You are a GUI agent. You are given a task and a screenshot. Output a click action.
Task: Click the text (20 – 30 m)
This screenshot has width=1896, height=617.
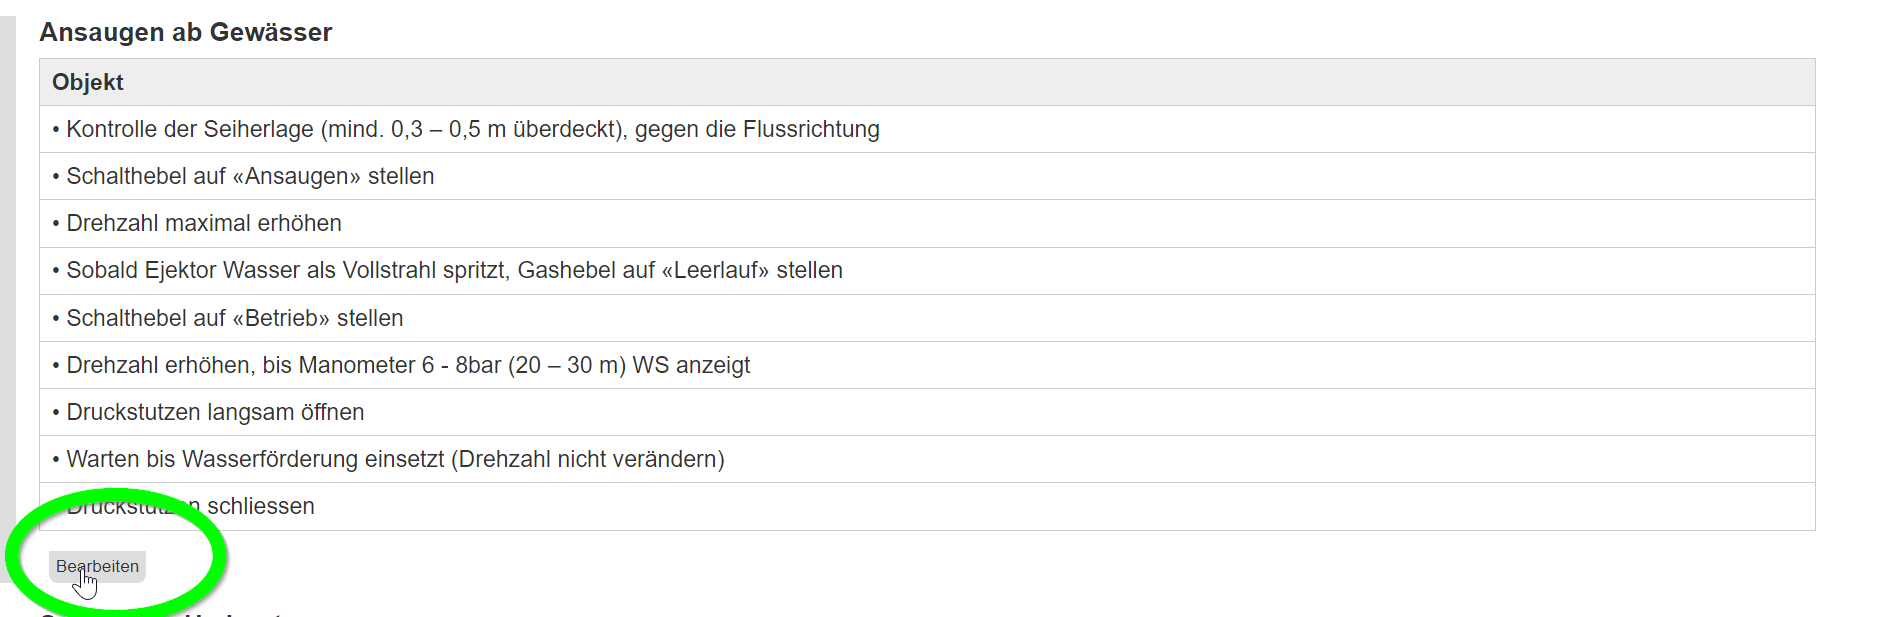click(567, 365)
